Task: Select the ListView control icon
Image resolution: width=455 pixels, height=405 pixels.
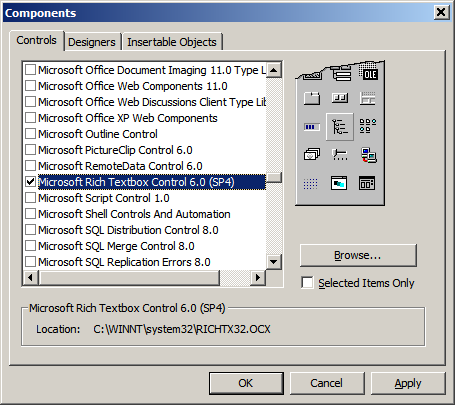Action: [x=368, y=126]
